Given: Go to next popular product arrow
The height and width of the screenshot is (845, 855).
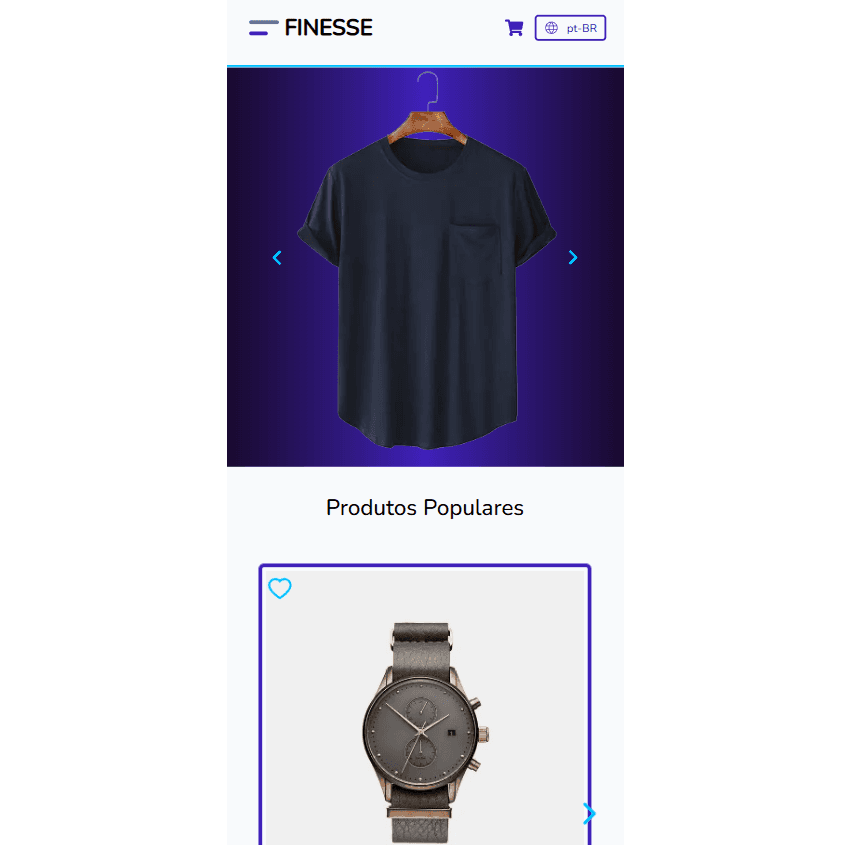Looking at the screenshot, I should pyautogui.click(x=589, y=813).
